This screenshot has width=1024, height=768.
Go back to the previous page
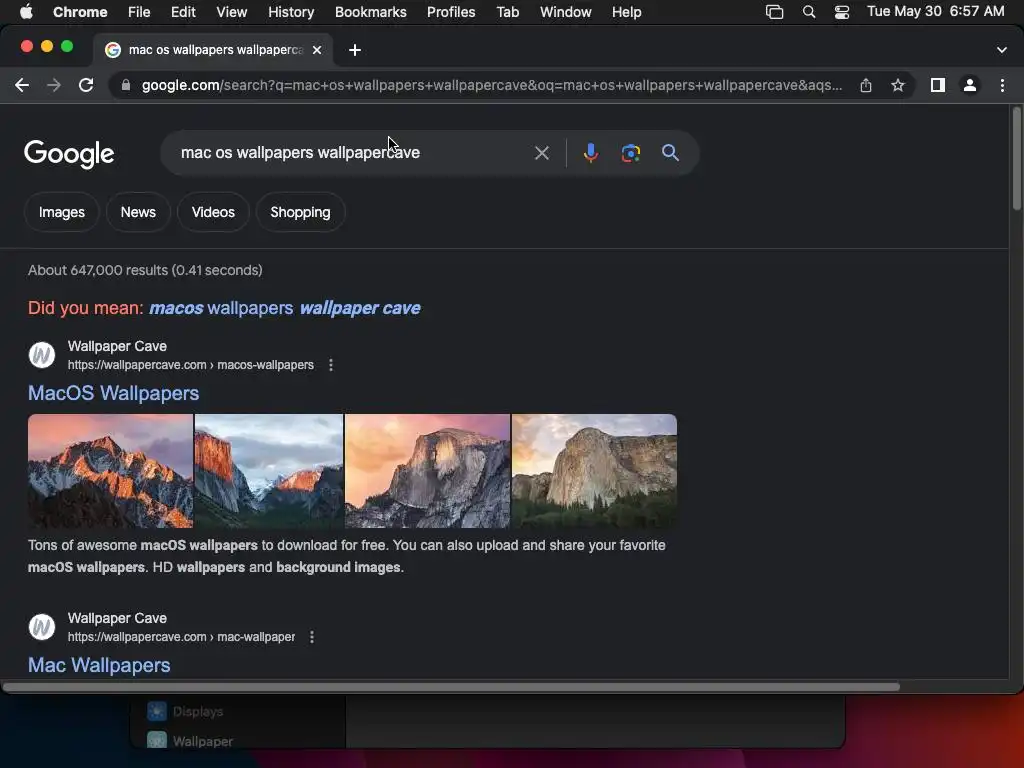[x=22, y=85]
